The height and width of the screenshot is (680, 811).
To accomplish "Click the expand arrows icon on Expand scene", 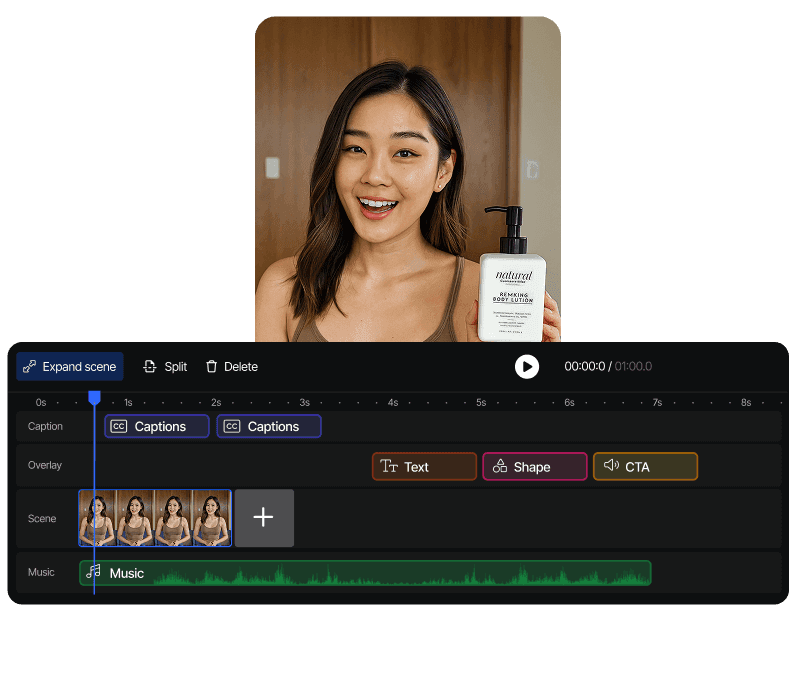I will coord(29,367).
